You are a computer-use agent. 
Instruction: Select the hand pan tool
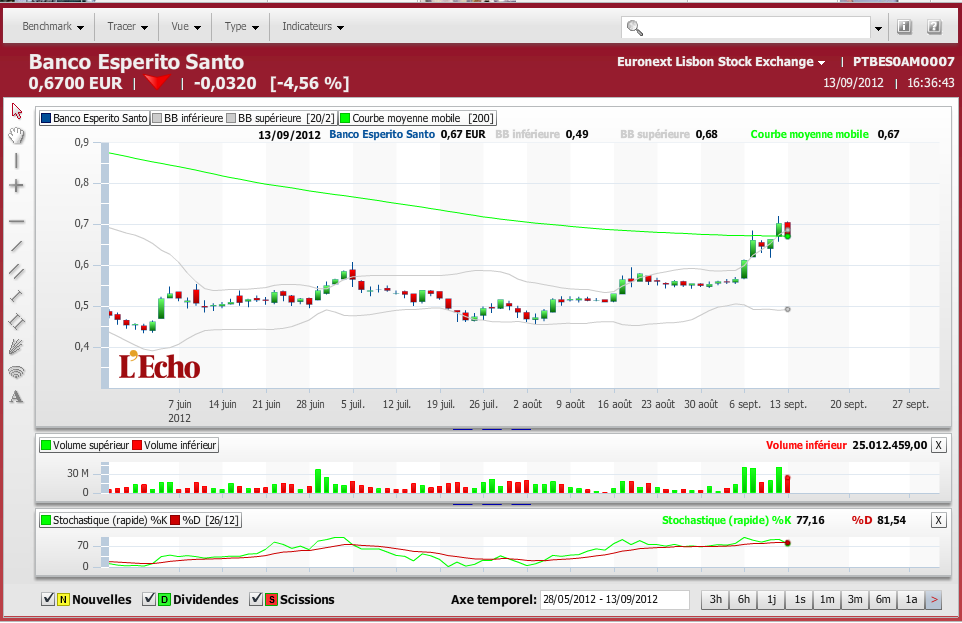point(17,136)
